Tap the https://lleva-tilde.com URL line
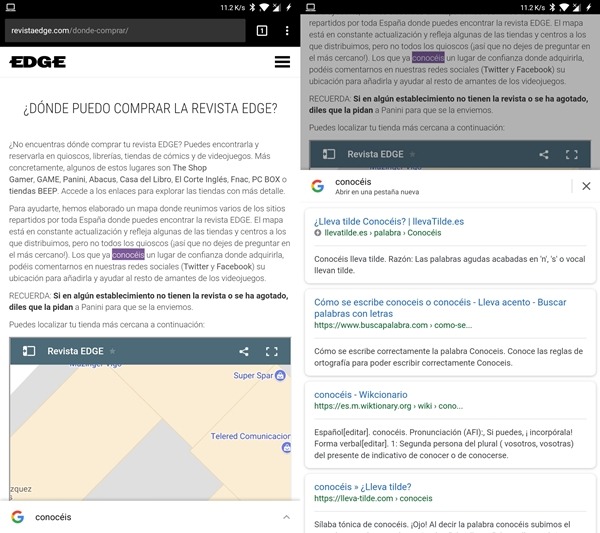This screenshot has width=600, height=533. click(x=373, y=498)
